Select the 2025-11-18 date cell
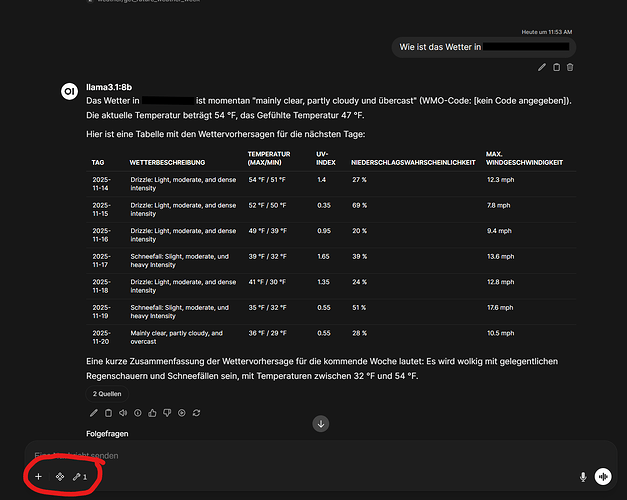627x500 pixels. click(102, 286)
